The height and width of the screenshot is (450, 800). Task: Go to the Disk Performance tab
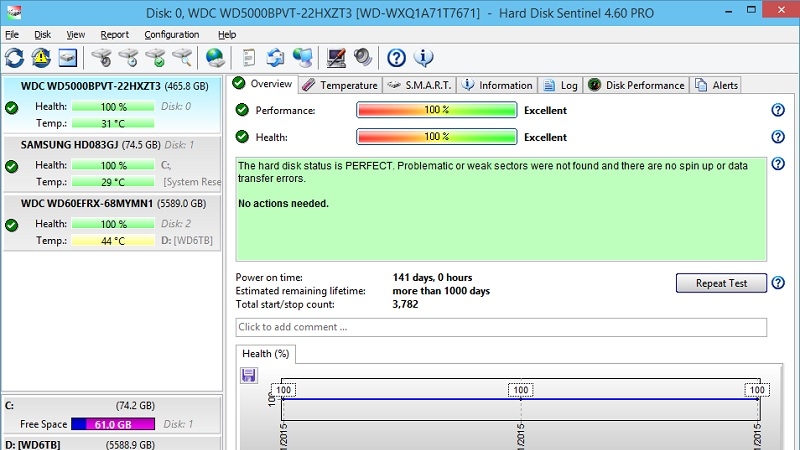click(637, 86)
